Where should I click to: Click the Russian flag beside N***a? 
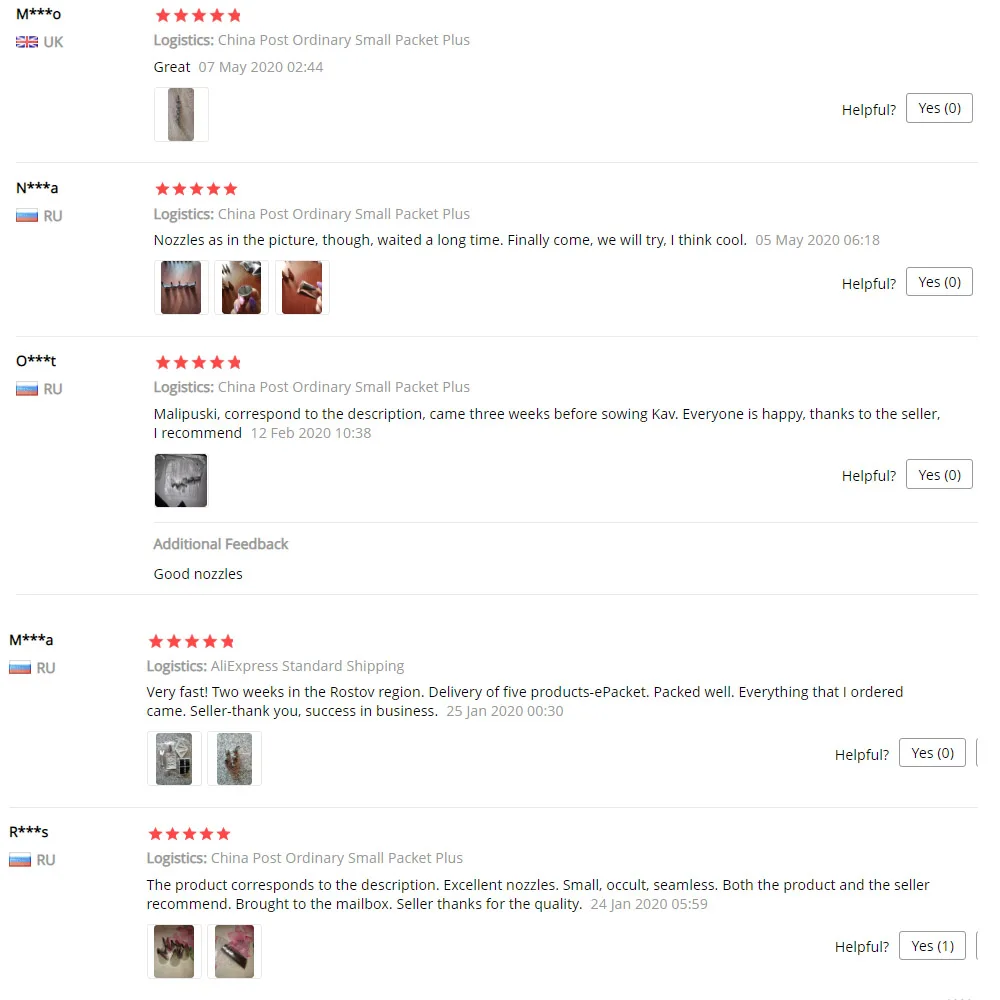pyautogui.click(x=27, y=216)
